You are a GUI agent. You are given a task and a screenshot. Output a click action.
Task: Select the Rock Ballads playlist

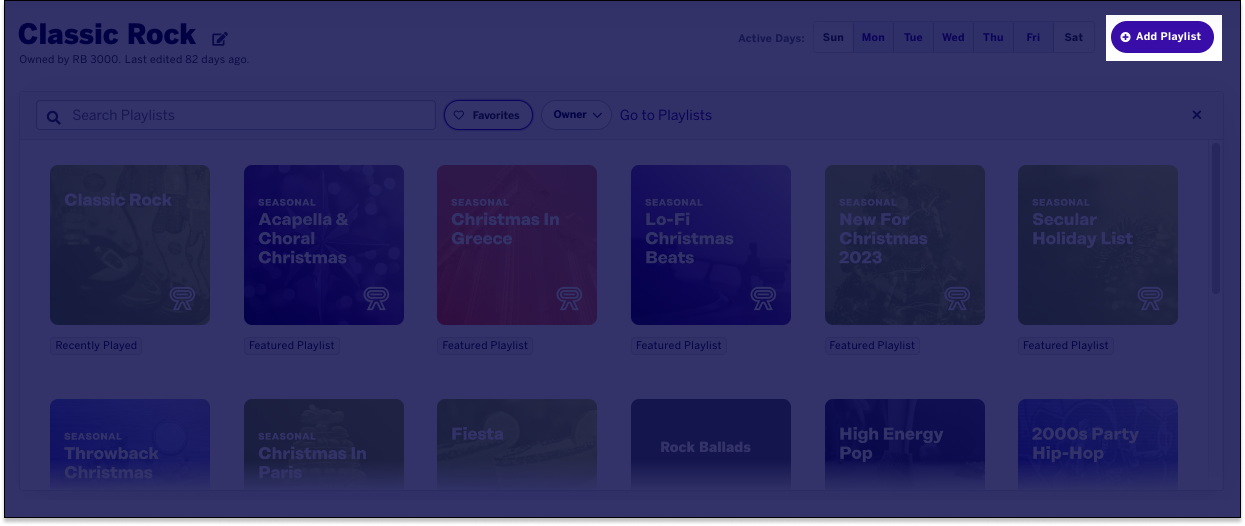(711, 444)
